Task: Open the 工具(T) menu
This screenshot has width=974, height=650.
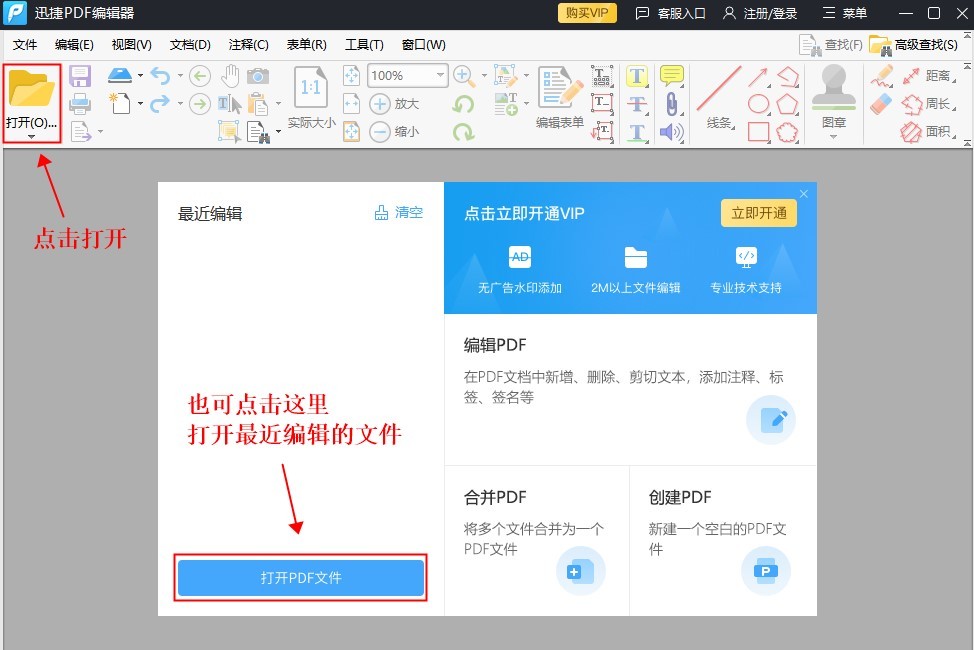Action: [364, 45]
